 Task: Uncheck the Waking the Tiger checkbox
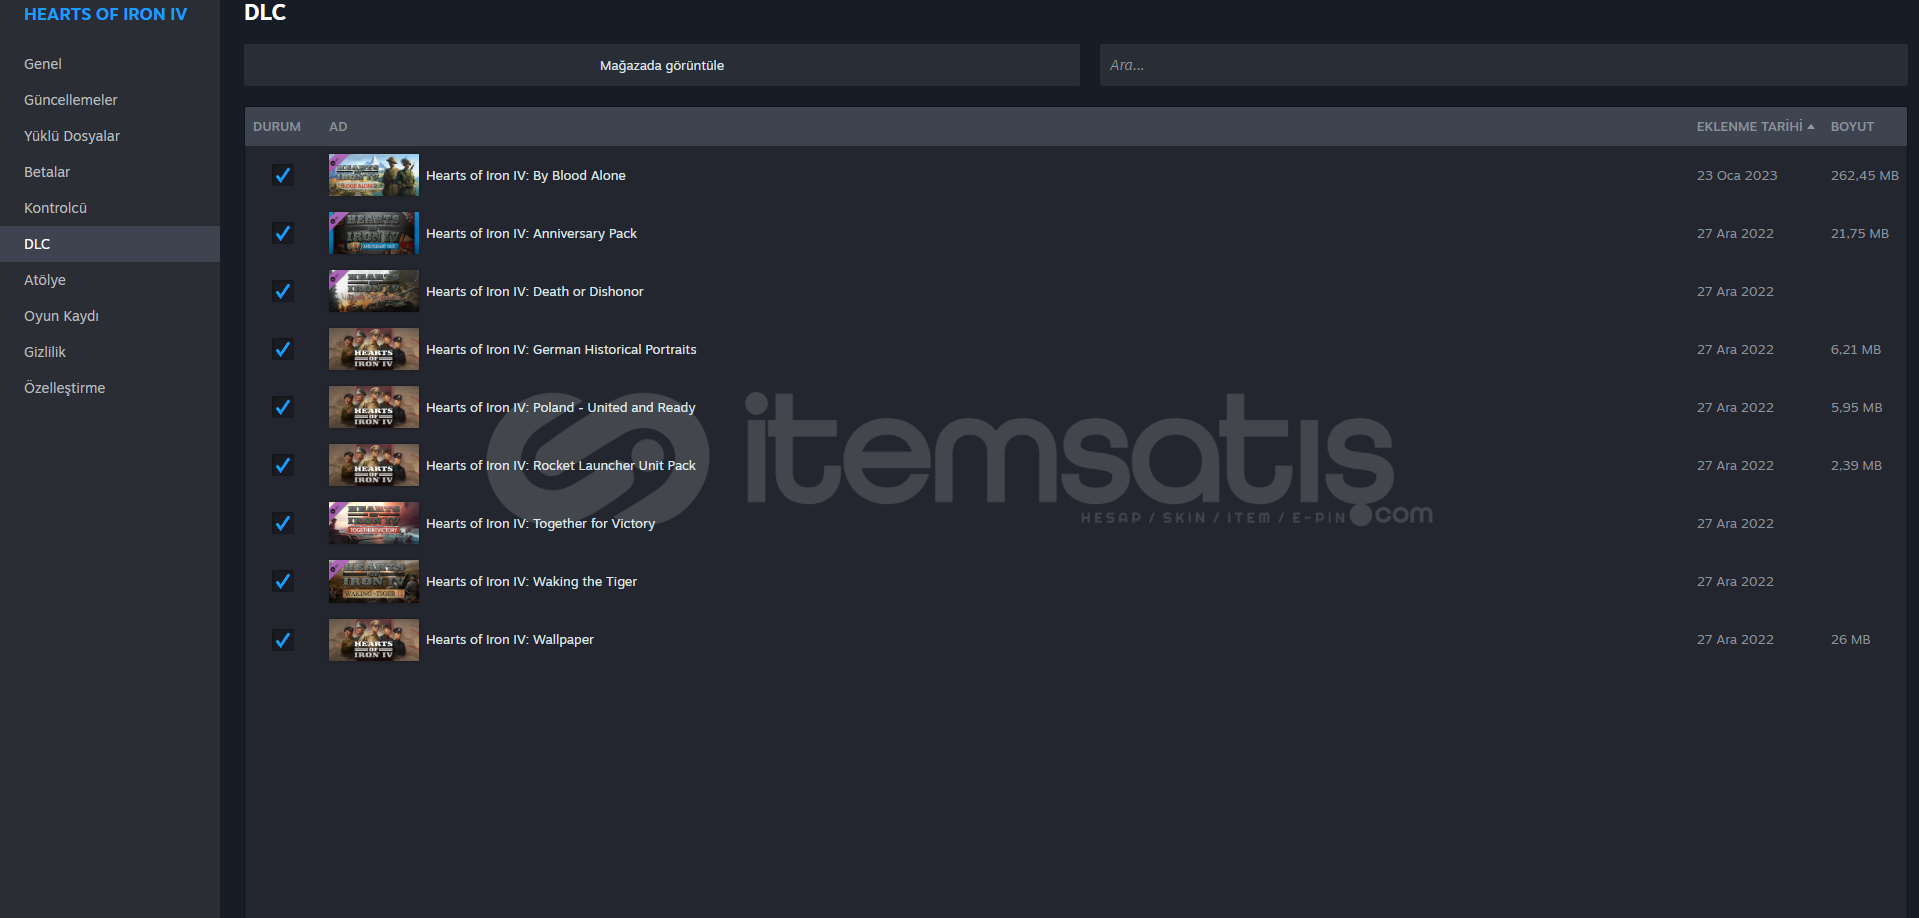click(x=283, y=581)
